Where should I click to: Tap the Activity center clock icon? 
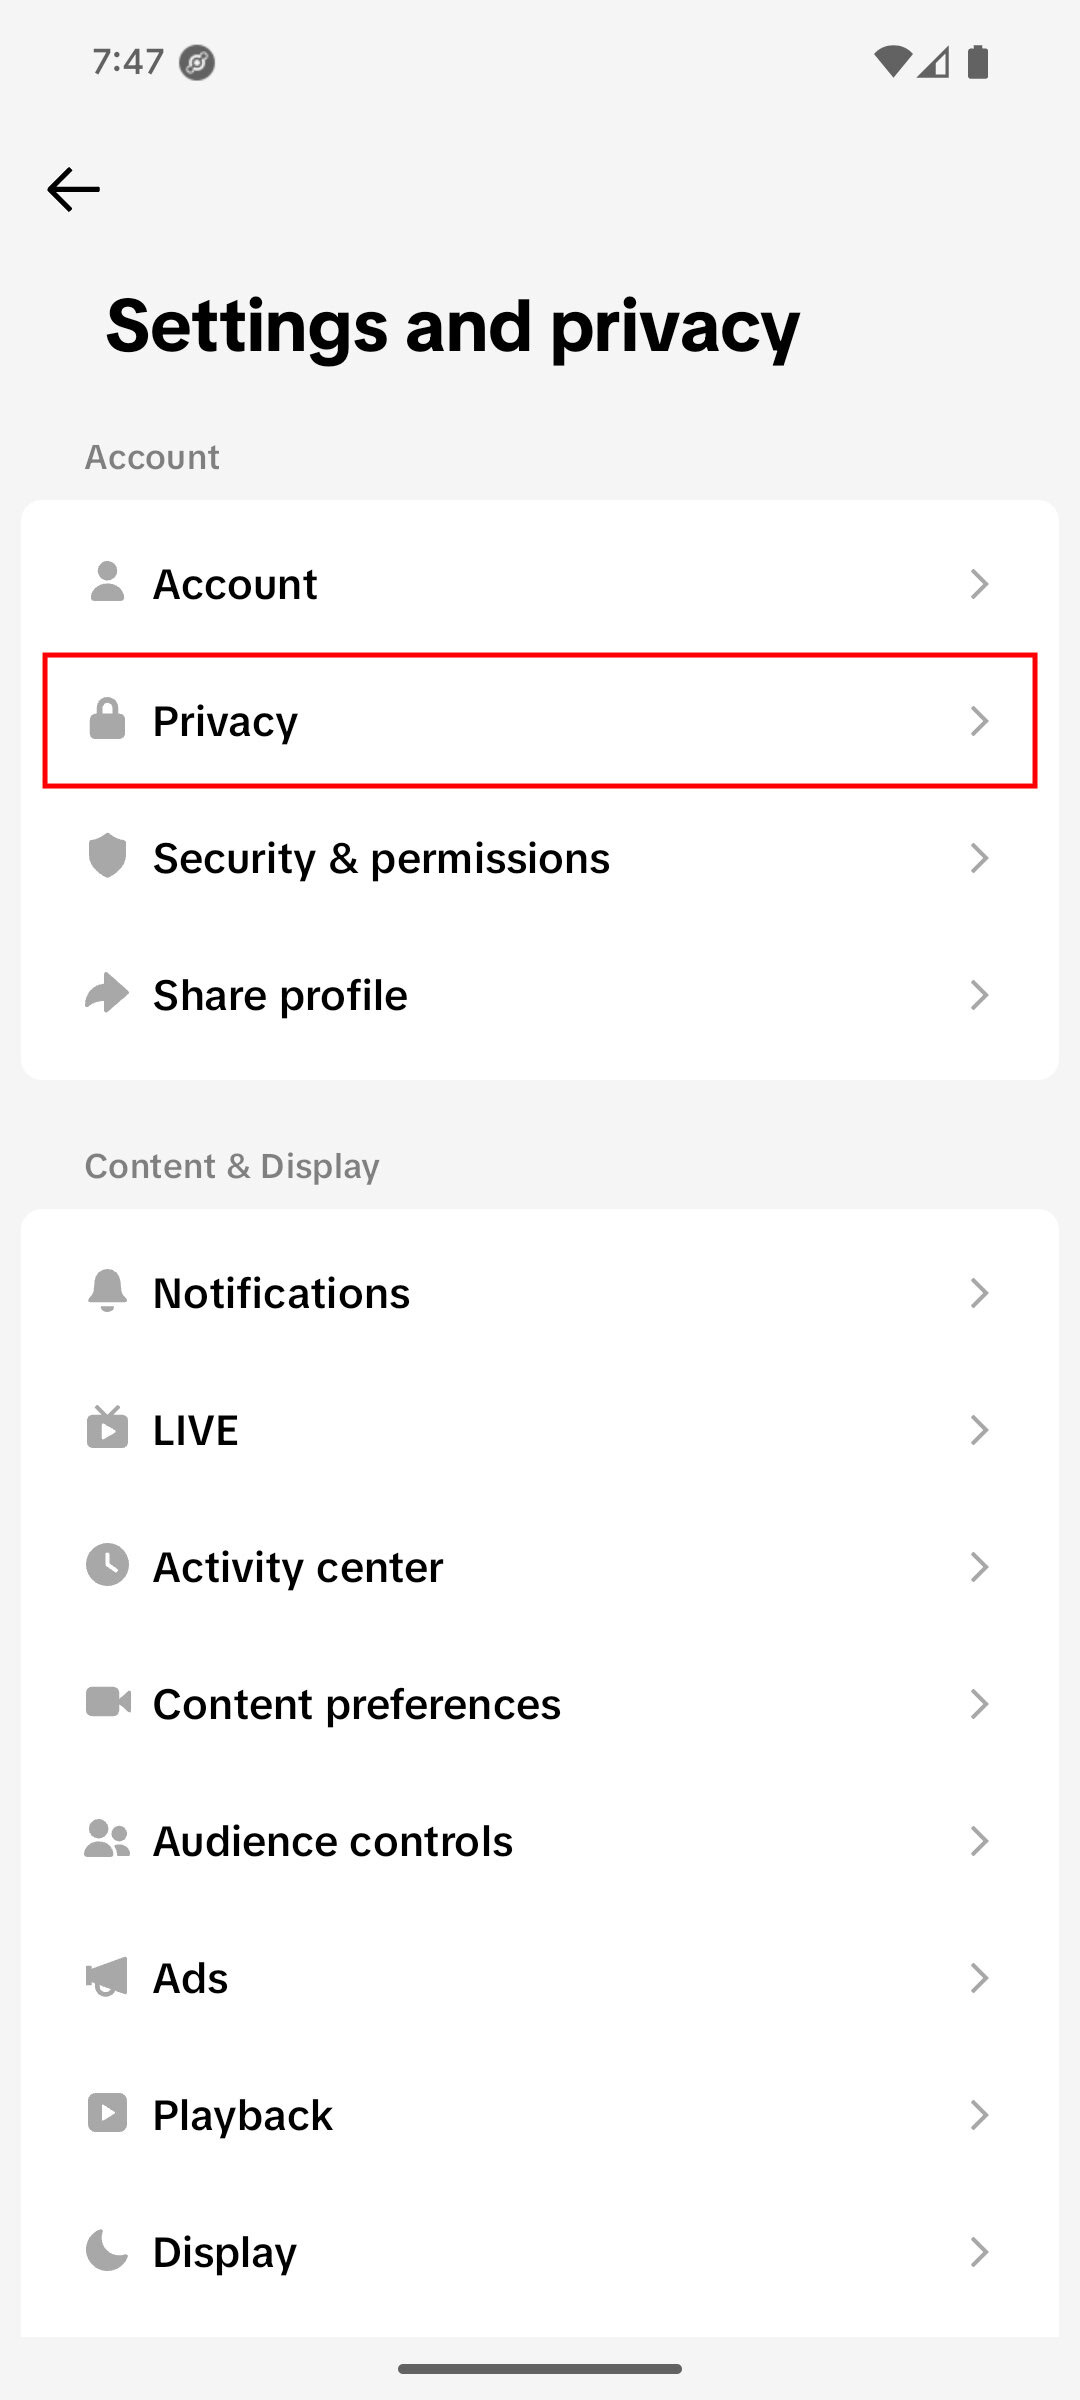coord(107,1566)
